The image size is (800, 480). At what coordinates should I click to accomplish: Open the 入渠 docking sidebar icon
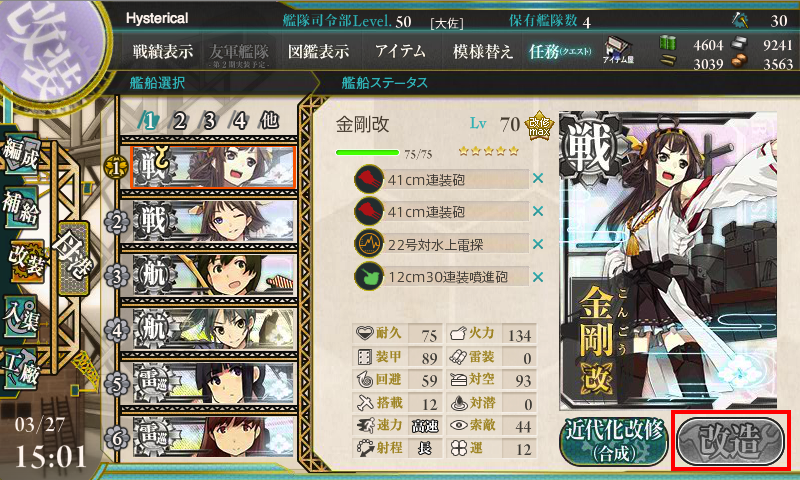[x=20, y=317]
